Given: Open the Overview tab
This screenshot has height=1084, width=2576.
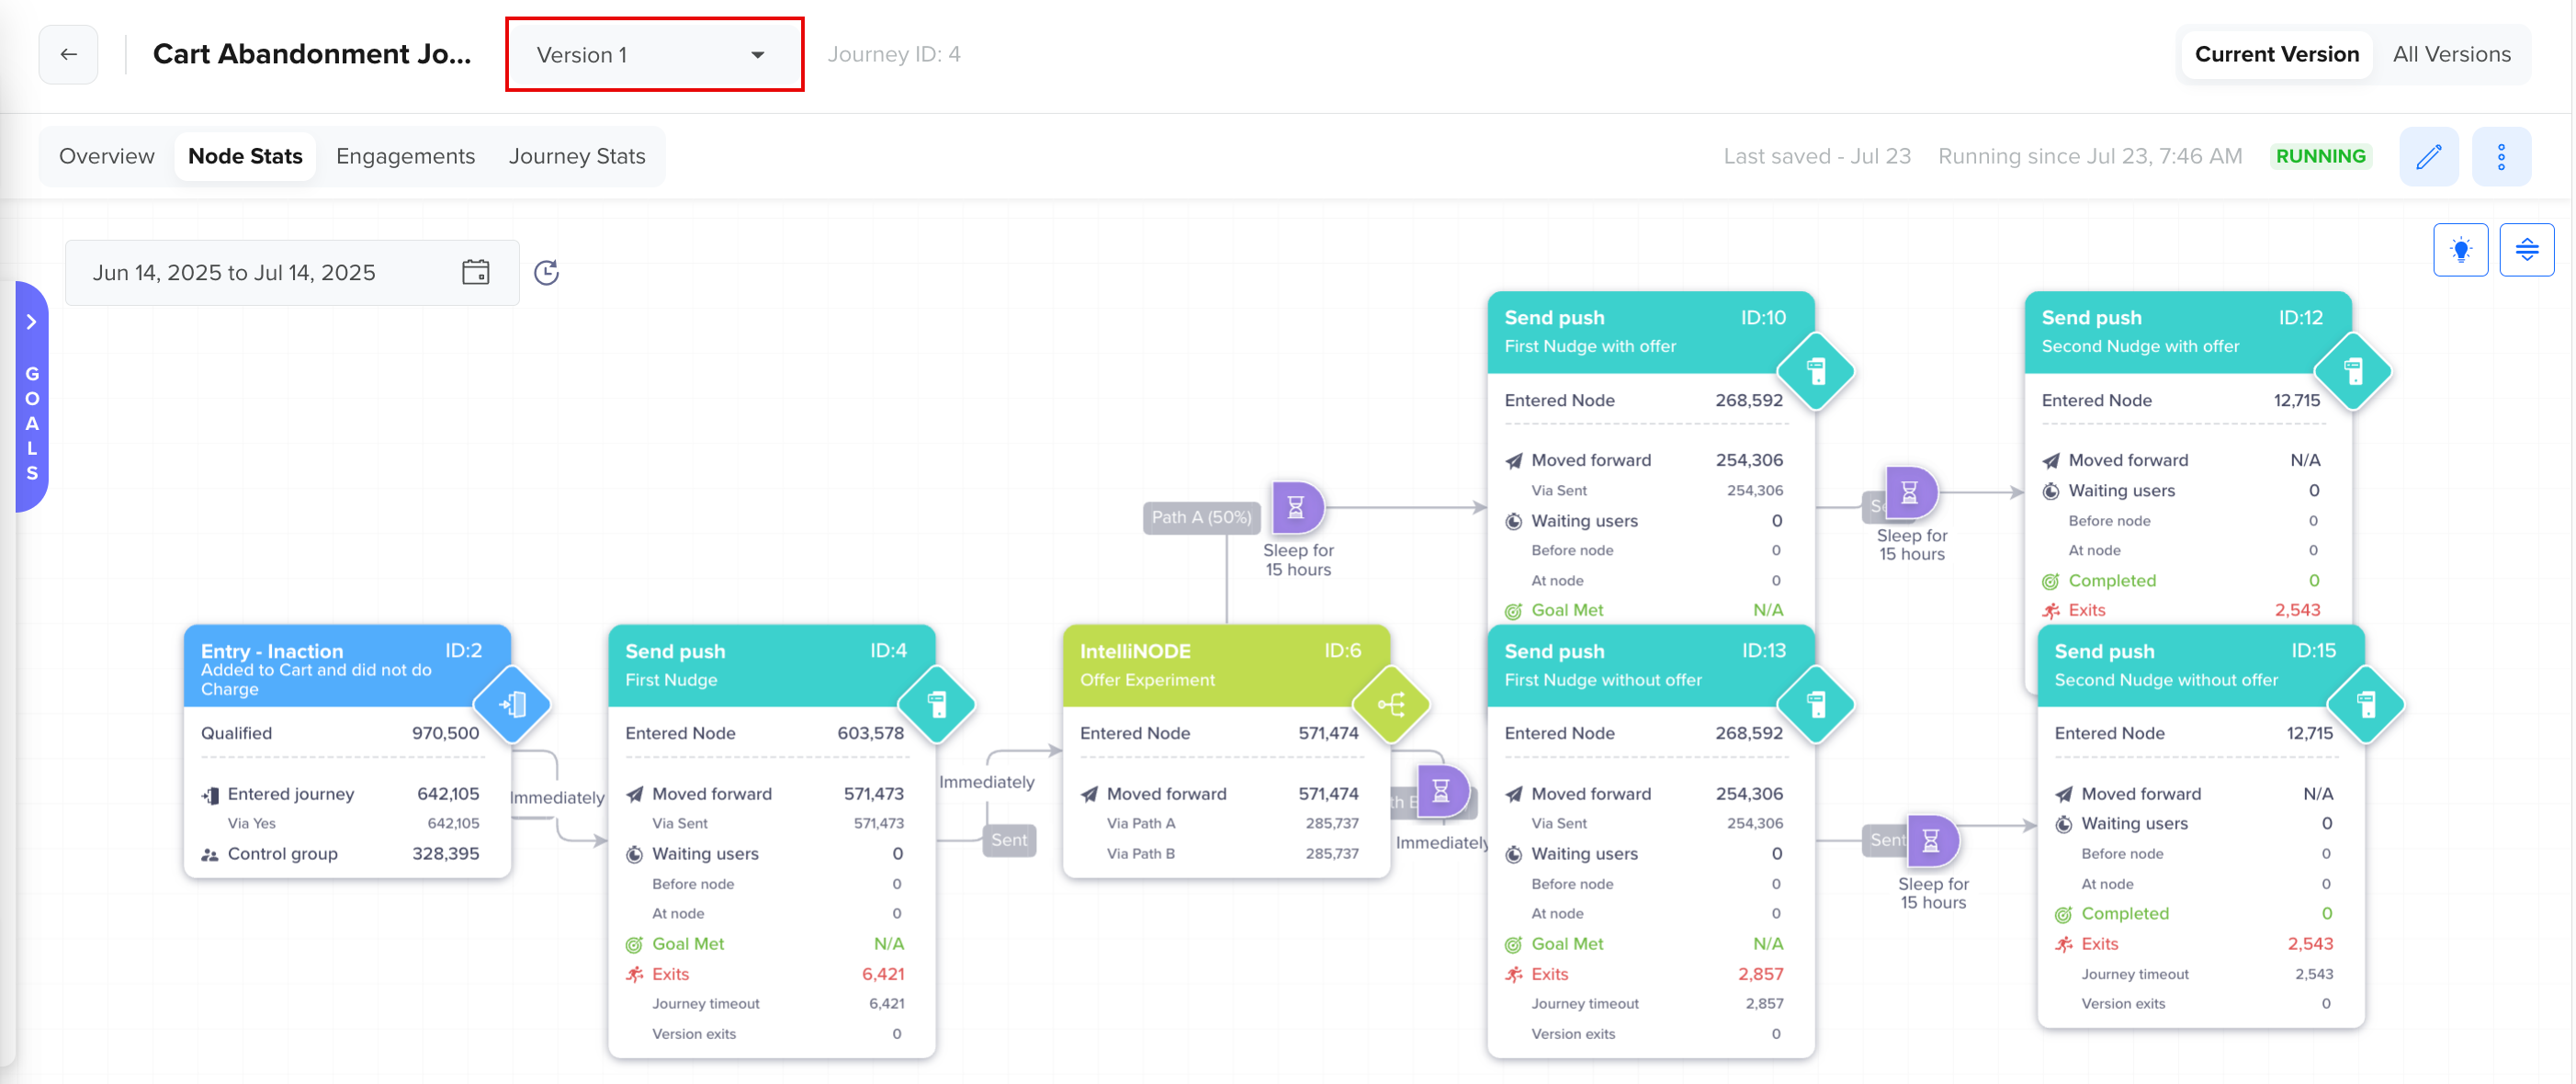Looking at the screenshot, I should click(106, 156).
